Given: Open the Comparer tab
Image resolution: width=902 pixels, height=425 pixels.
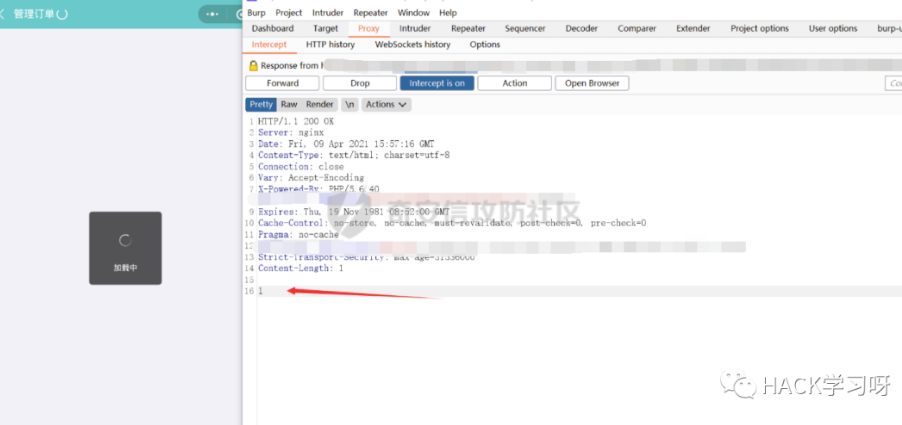Looking at the screenshot, I should pyautogui.click(x=637, y=28).
